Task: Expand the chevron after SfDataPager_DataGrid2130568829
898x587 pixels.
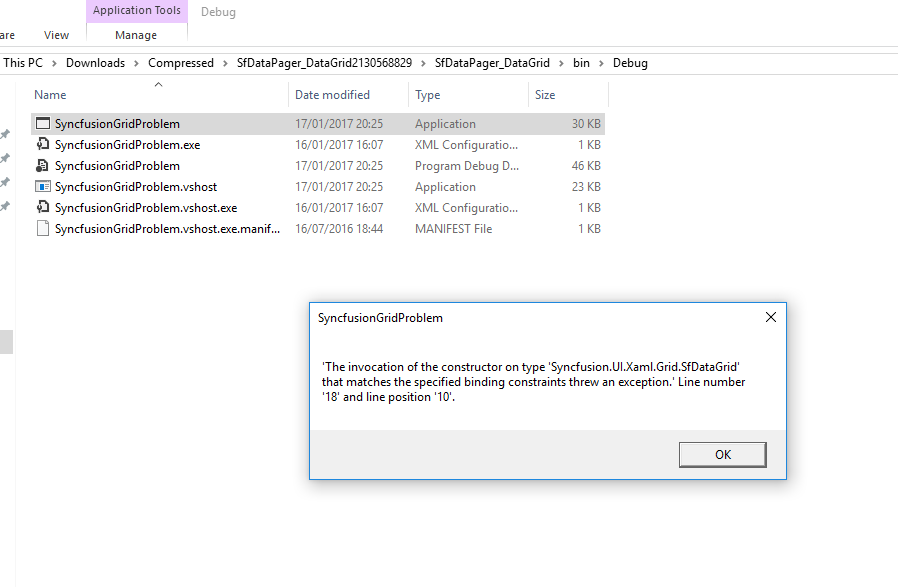Action: 423,64
